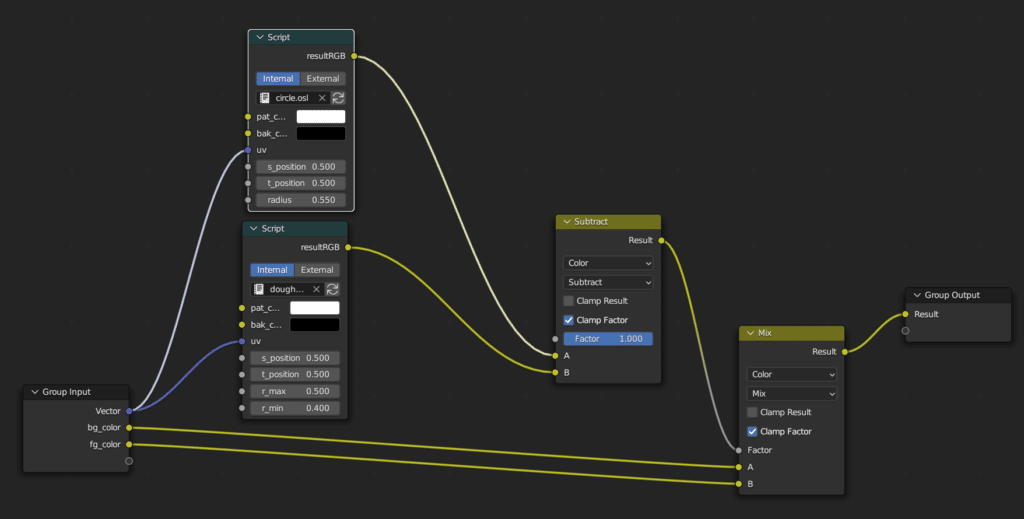Click the Mix node Factor input socket
The image size is (1024, 519).
(x=739, y=450)
